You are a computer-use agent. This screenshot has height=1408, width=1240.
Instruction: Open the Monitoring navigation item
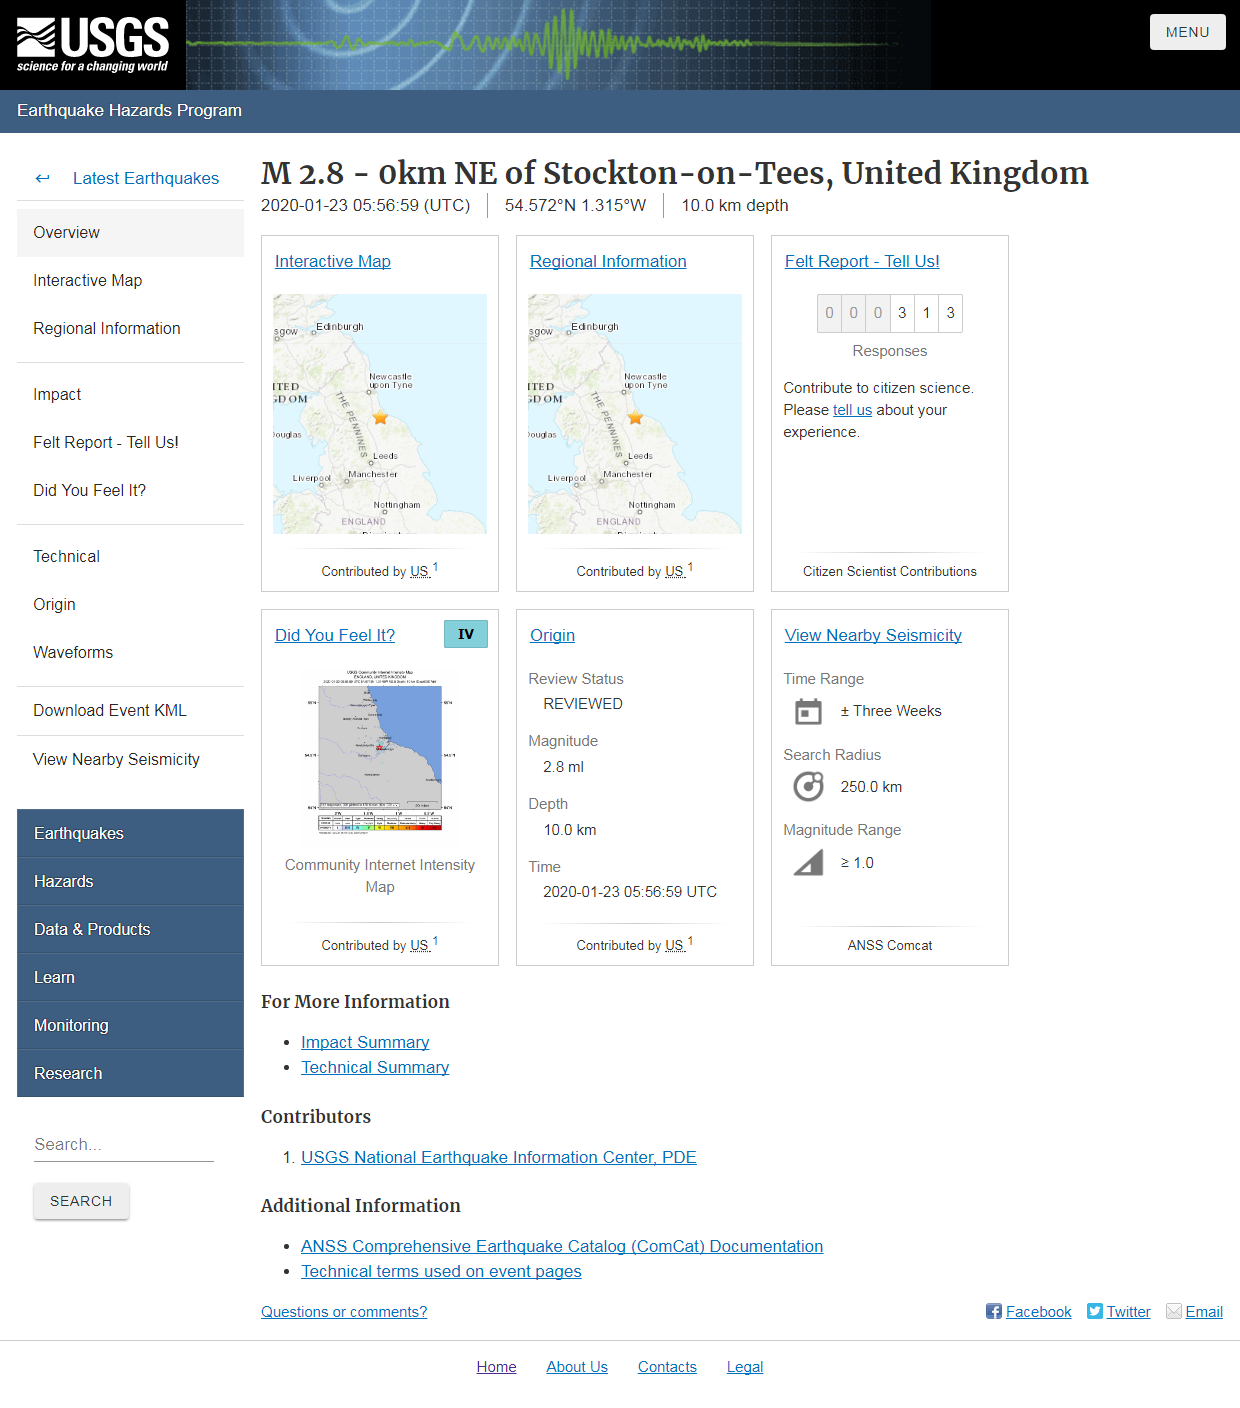tap(130, 1025)
